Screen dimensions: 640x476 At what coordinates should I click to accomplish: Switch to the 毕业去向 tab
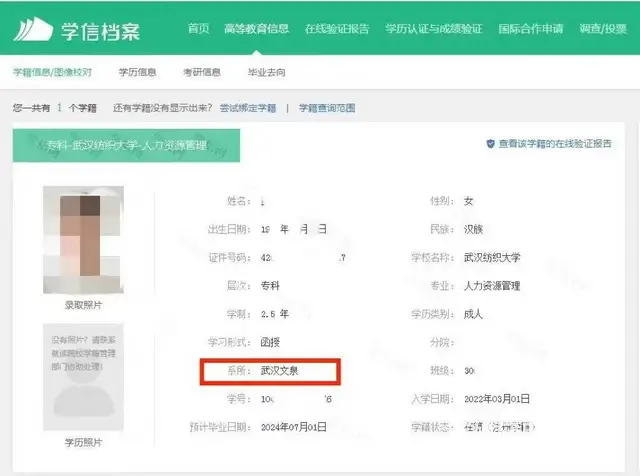[x=267, y=72]
